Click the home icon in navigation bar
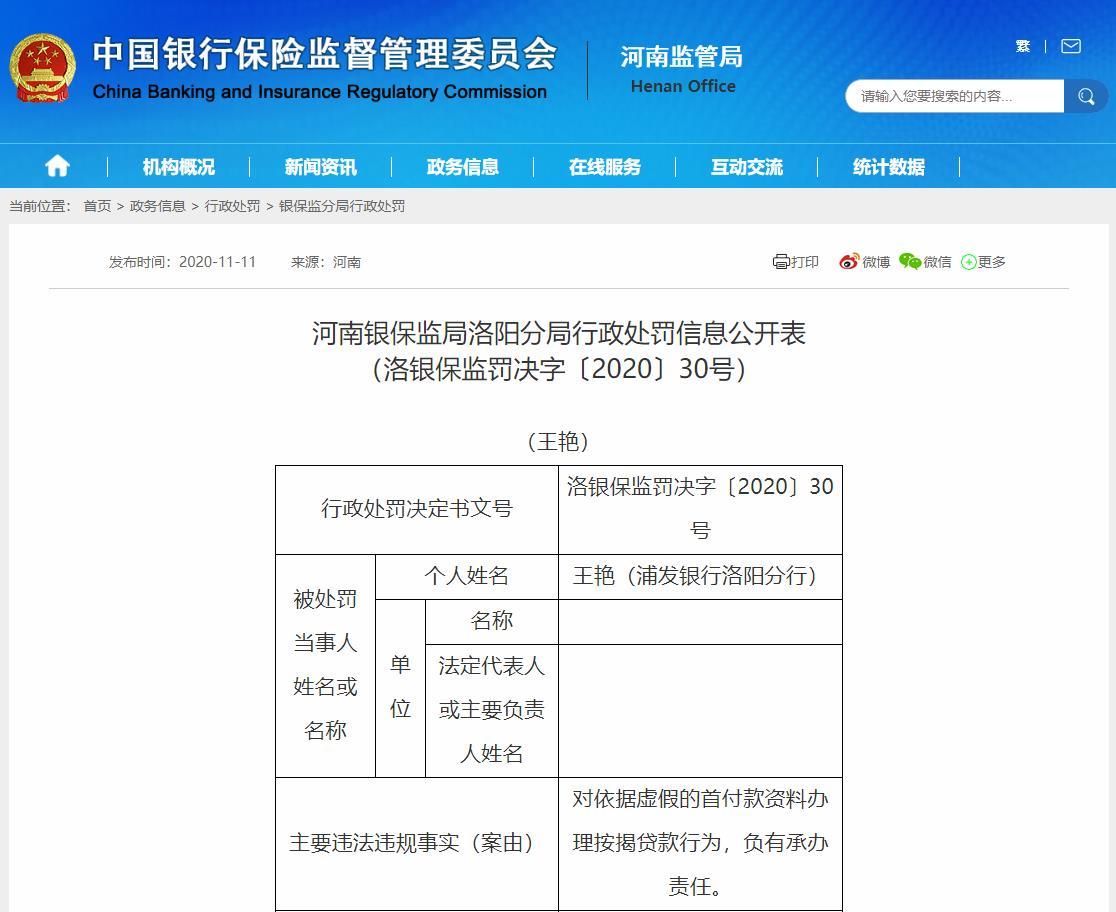Image resolution: width=1116 pixels, height=912 pixels. tap(57, 167)
